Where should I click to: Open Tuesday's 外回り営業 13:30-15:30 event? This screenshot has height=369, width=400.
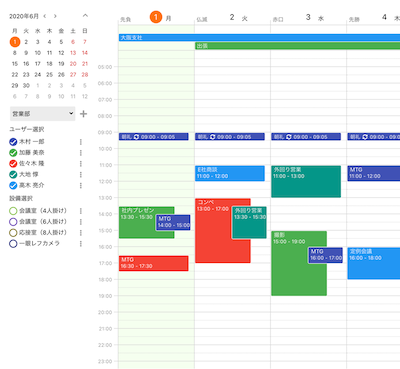(x=249, y=222)
